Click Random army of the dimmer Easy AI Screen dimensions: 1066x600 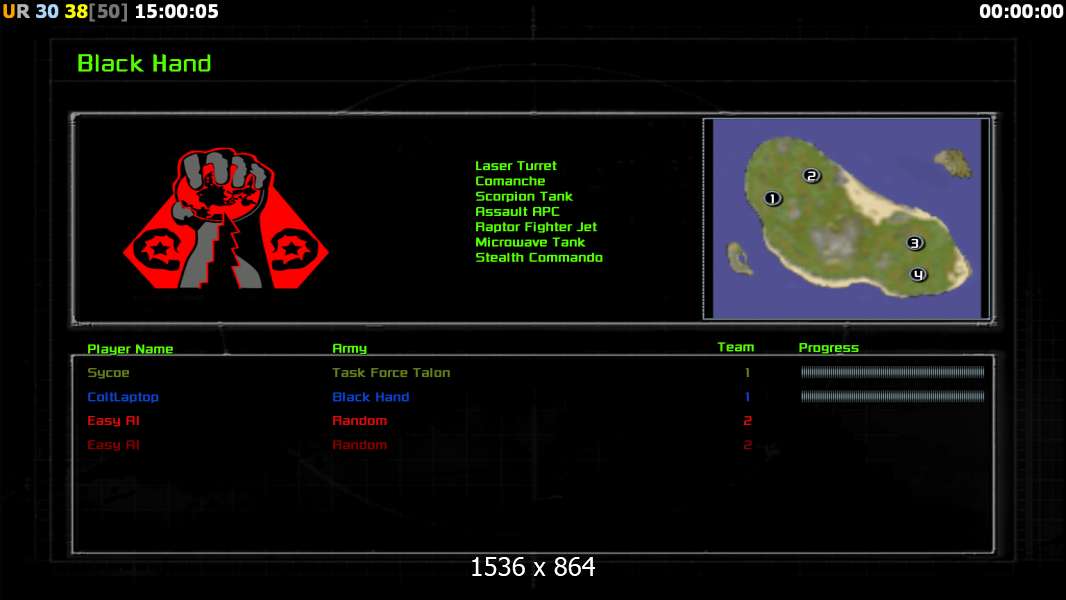[x=360, y=445]
